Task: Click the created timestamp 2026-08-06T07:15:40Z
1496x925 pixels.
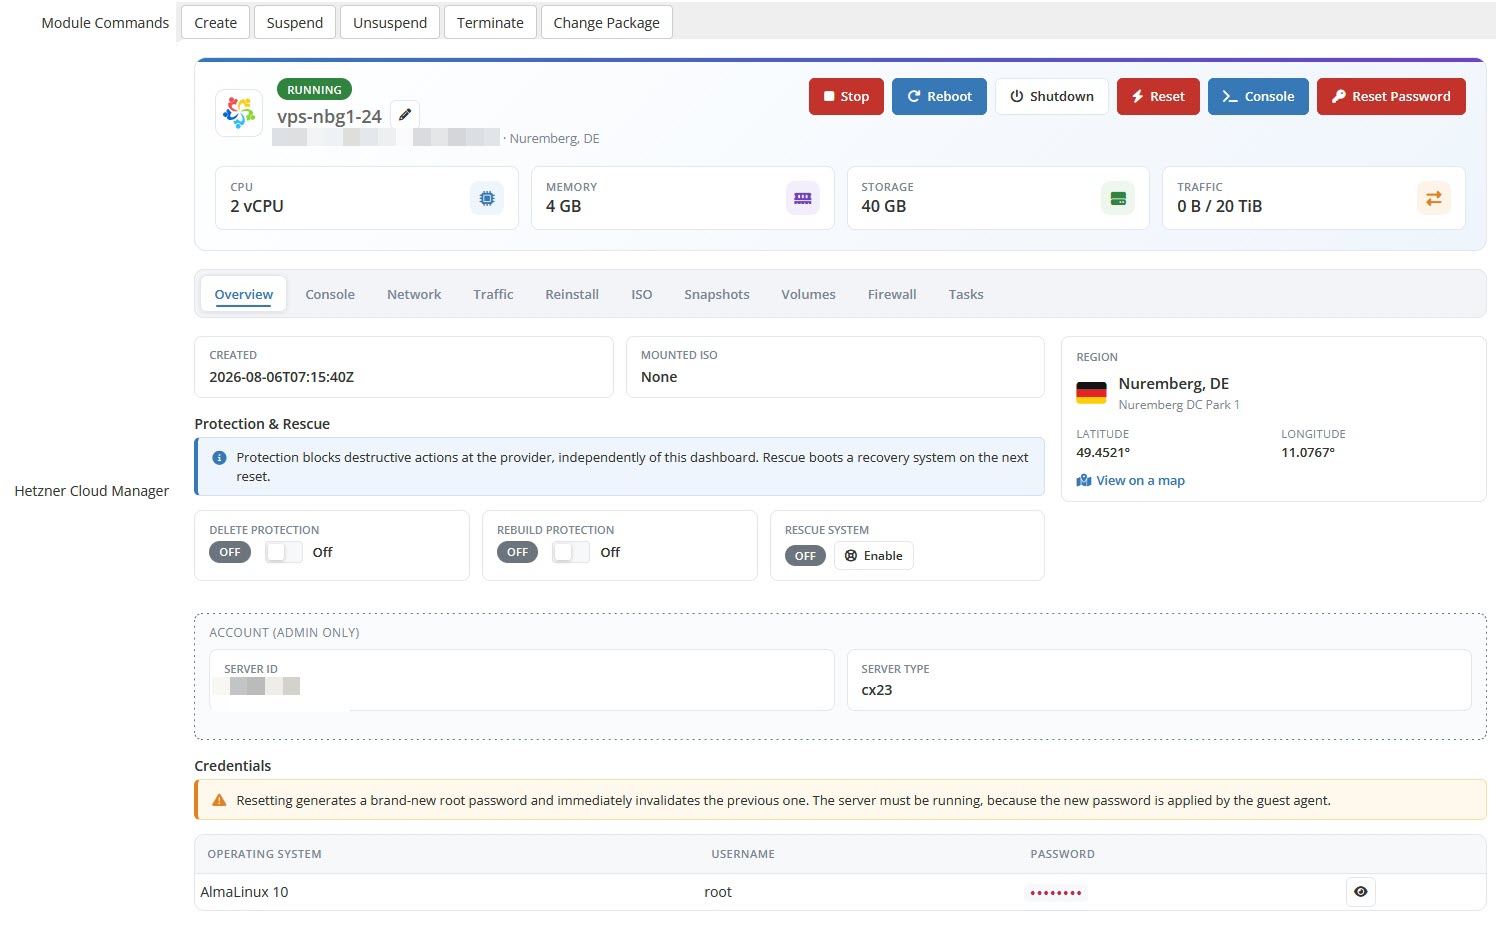Action: [282, 377]
